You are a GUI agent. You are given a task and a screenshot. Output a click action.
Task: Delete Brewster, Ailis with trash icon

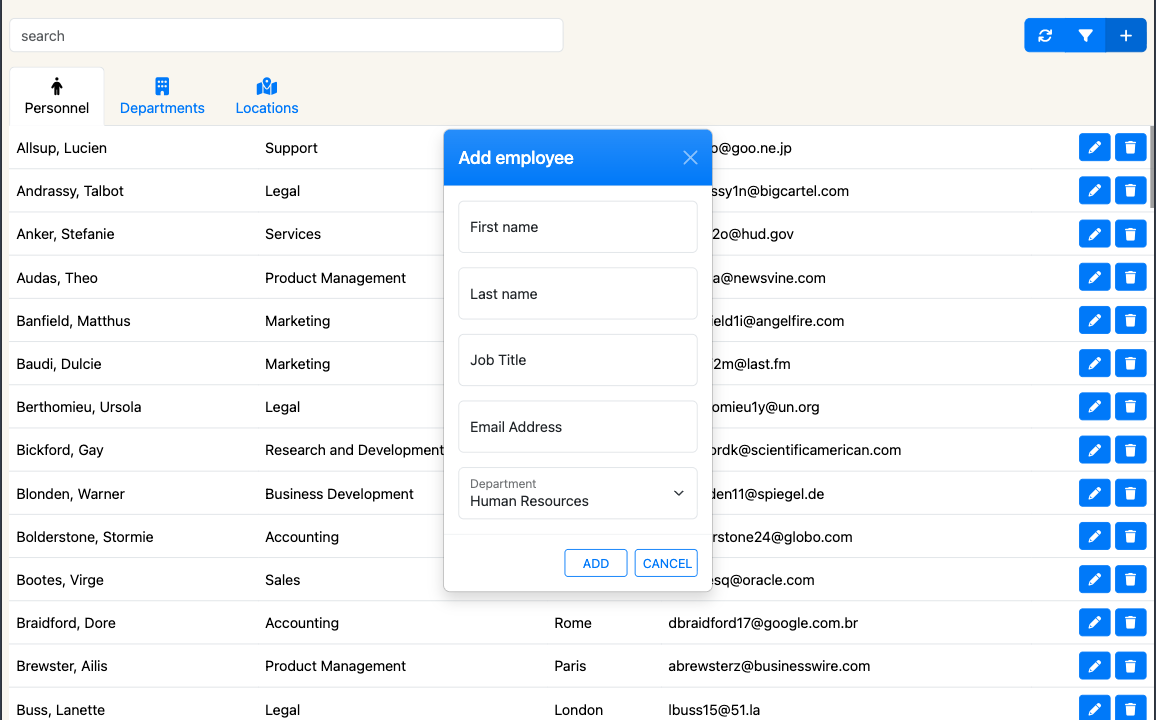pyautogui.click(x=1130, y=665)
